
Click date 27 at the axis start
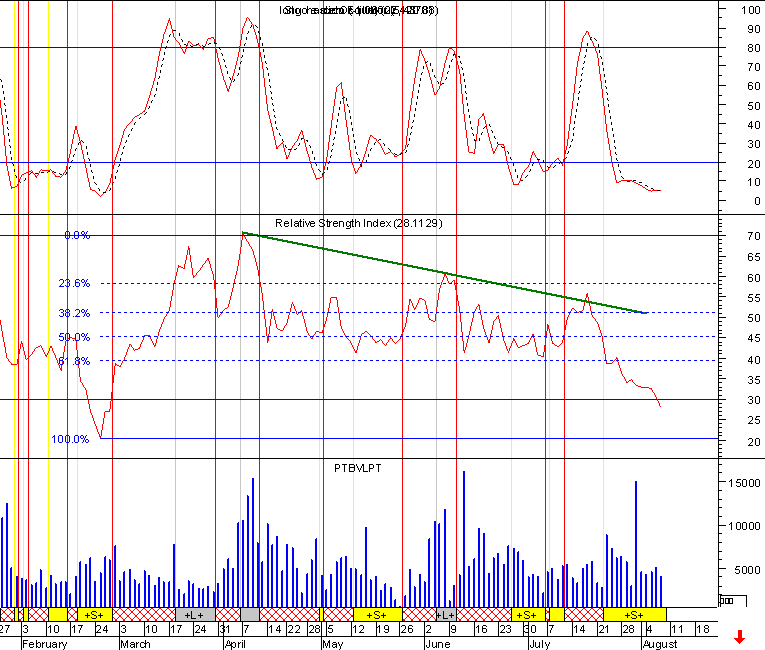5,629
